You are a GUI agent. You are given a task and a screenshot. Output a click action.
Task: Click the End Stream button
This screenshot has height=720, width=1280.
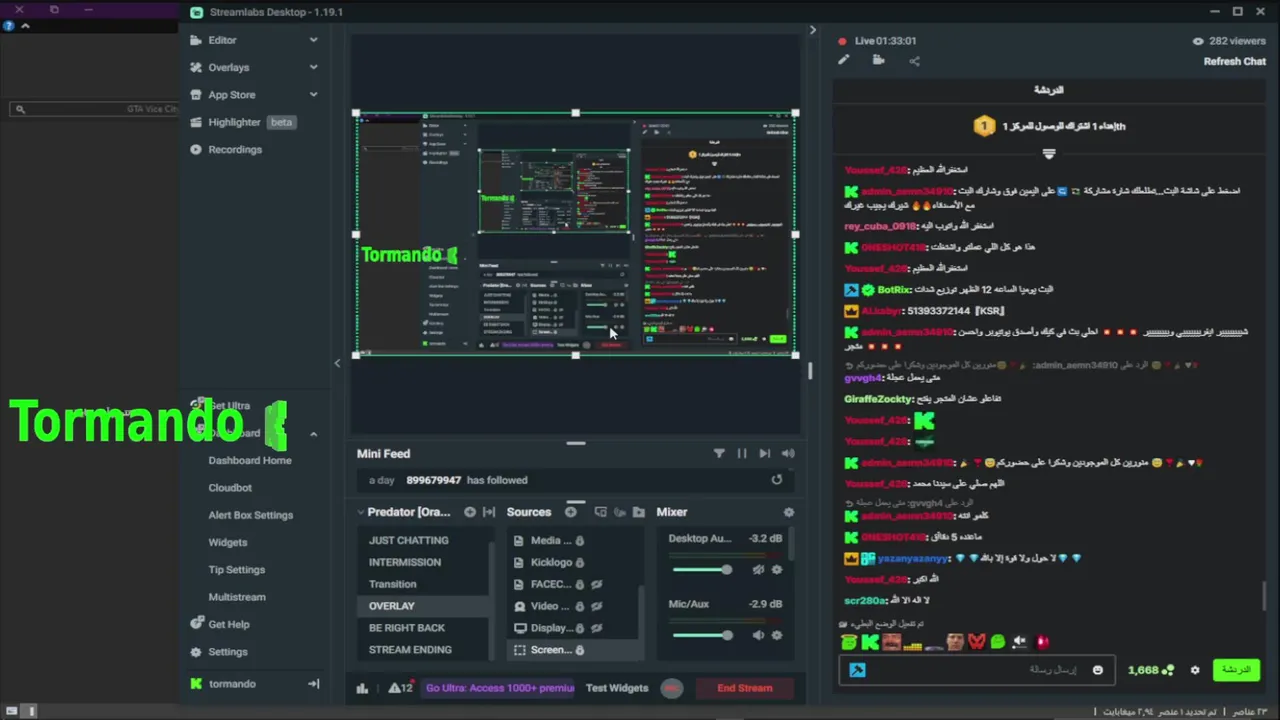[744, 688]
